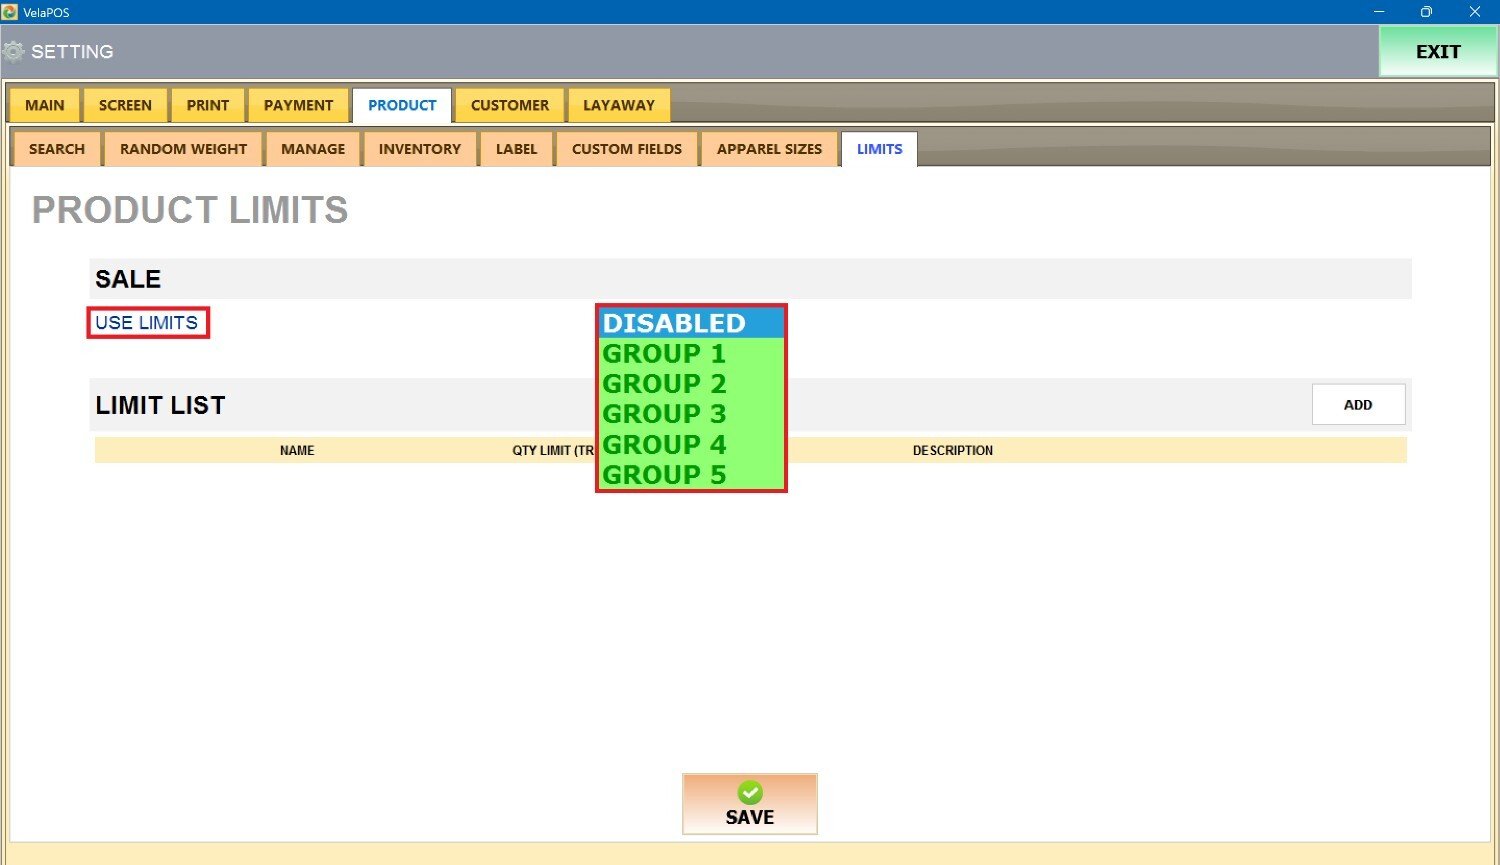
Task: Open the PAYMENT settings tab
Action: 298,105
